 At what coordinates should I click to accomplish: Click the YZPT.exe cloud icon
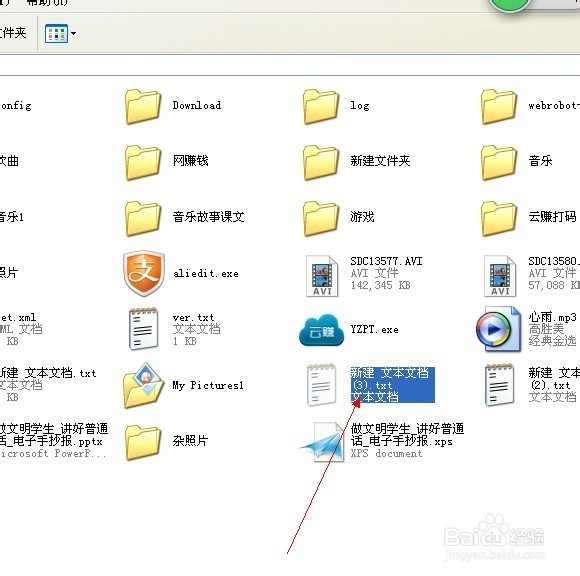pos(321,330)
